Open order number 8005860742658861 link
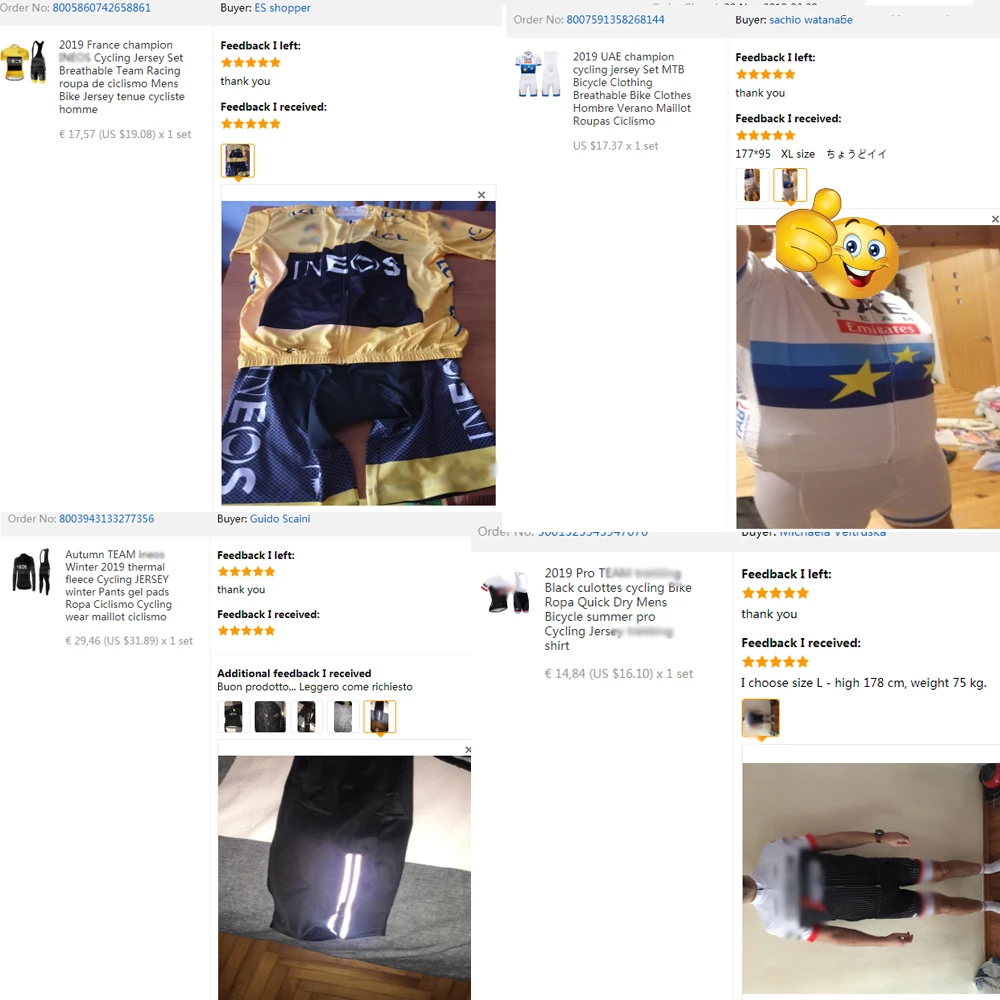This screenshot has height=1000, width=1000. coord(101,8)
